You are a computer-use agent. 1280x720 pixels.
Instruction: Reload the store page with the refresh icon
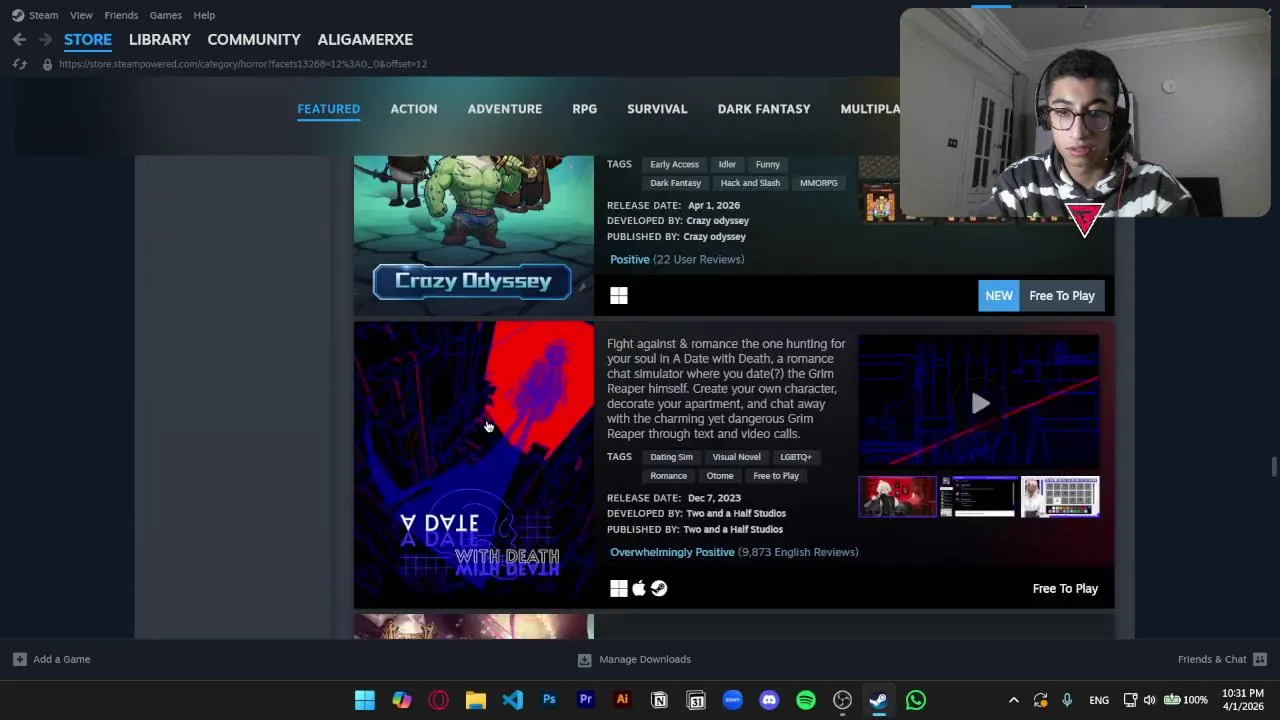[x=19, y=64]
